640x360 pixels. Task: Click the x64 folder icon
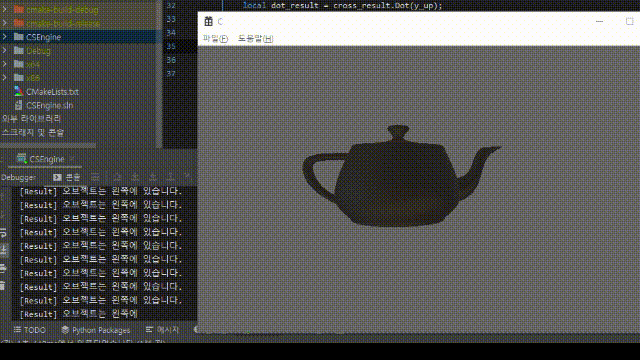tap(18, 64)
